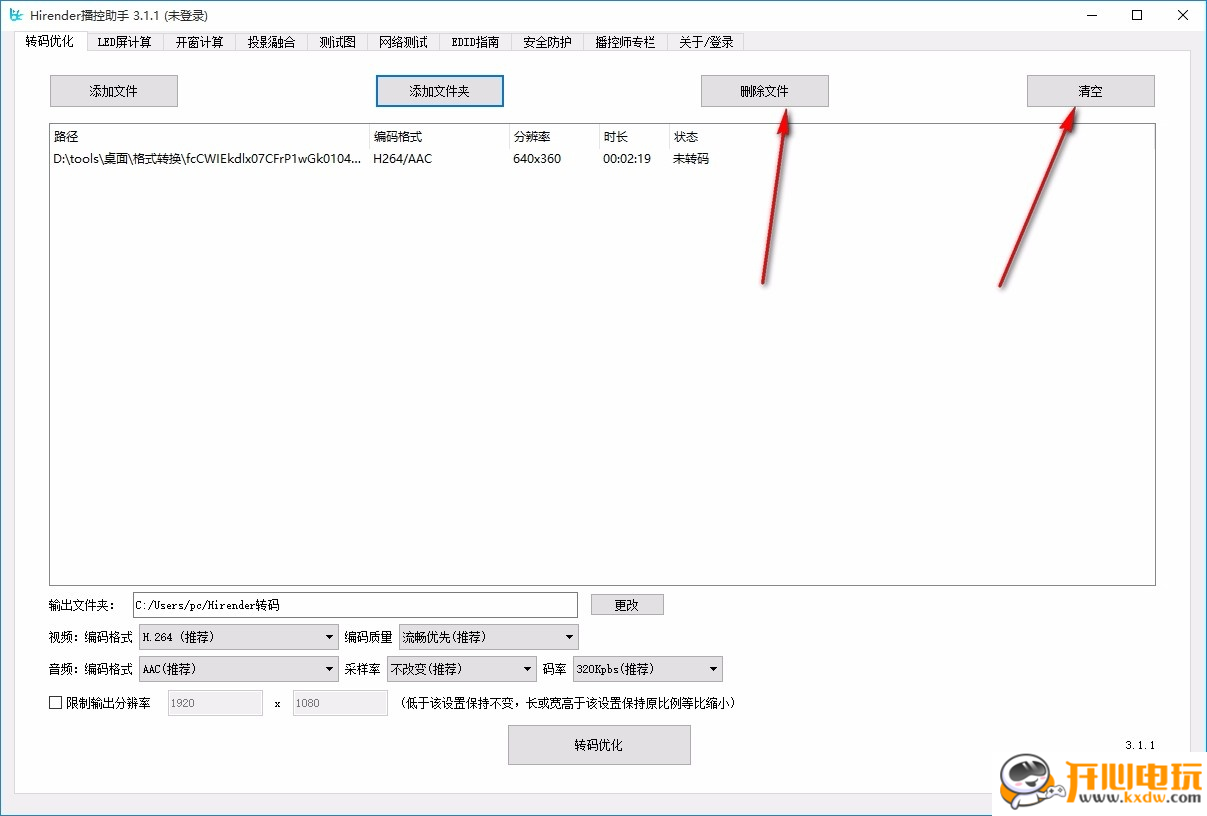1207x816 pixels.
Task: Click the 时长 column header
Action: (634, 136)
